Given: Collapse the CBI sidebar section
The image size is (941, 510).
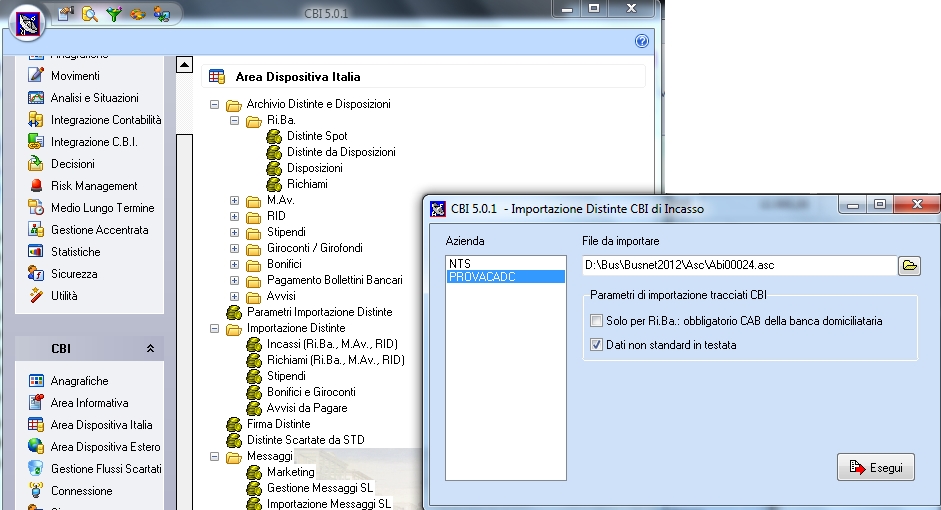Looking at the screenshot, I should tap(150, 349).
